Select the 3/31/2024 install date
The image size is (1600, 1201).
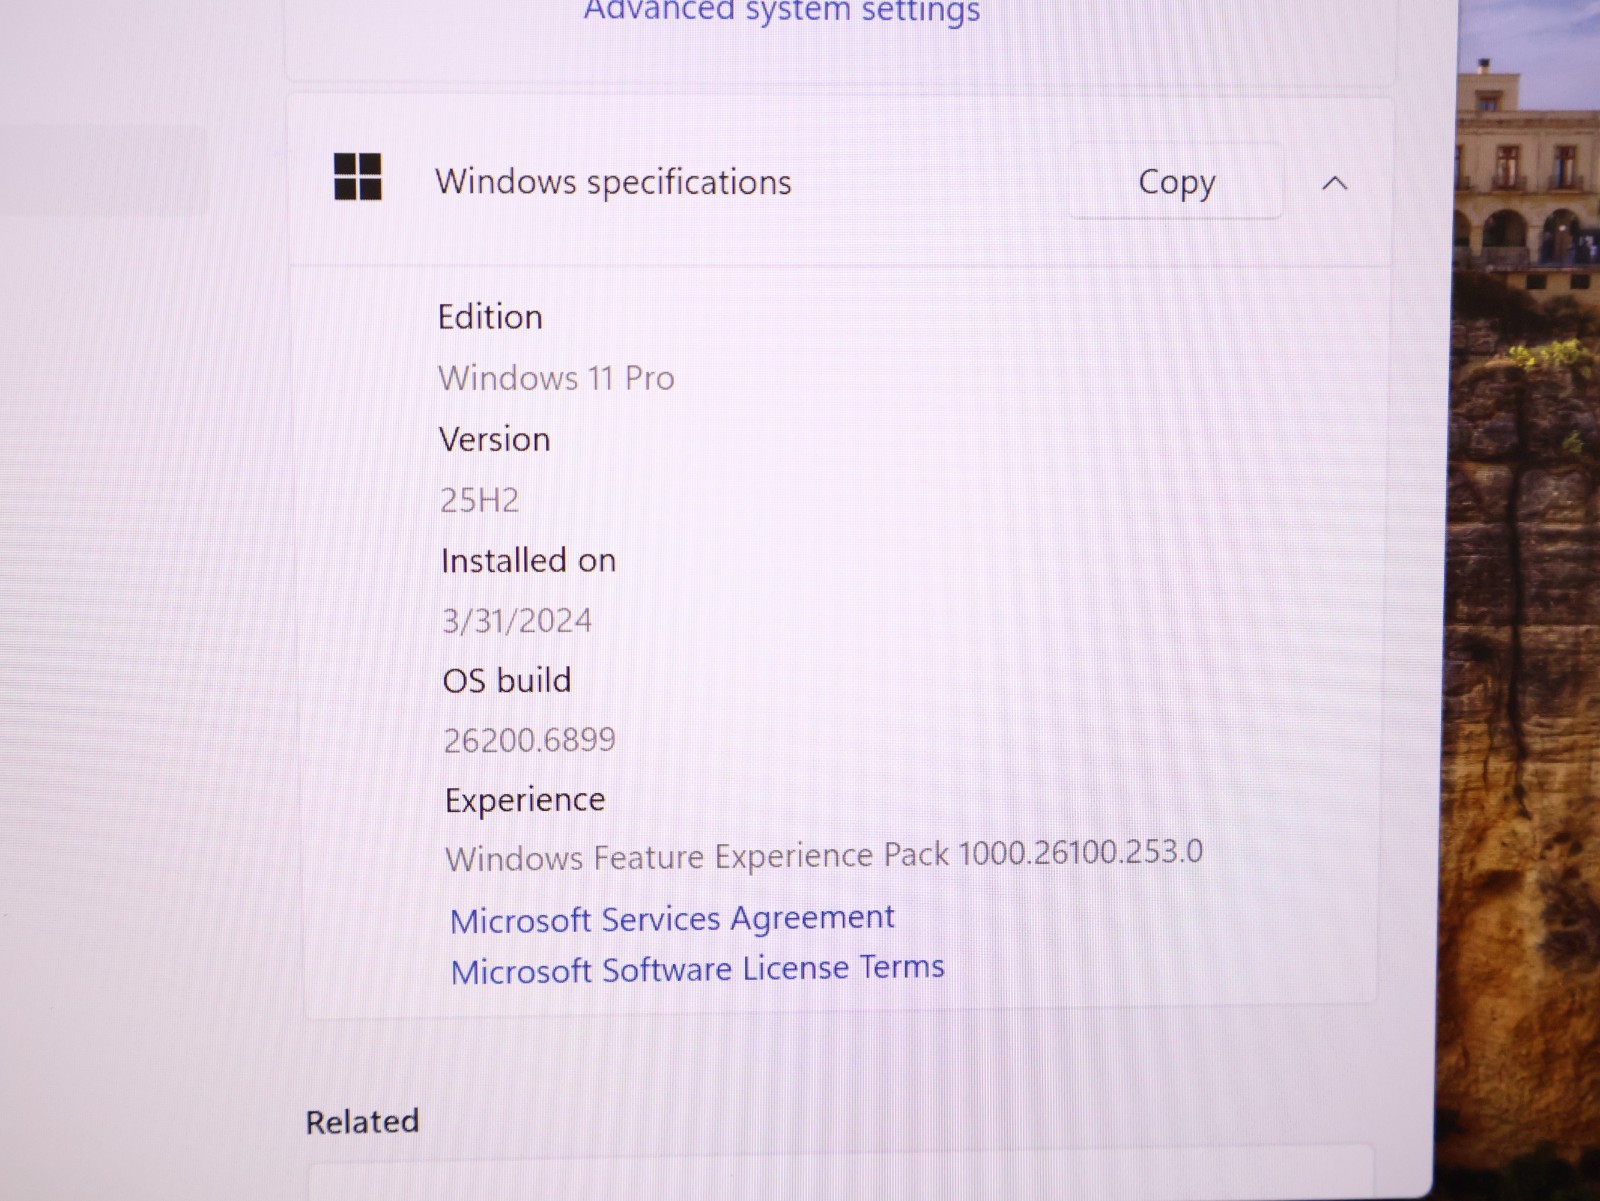(x=517, y=621)
